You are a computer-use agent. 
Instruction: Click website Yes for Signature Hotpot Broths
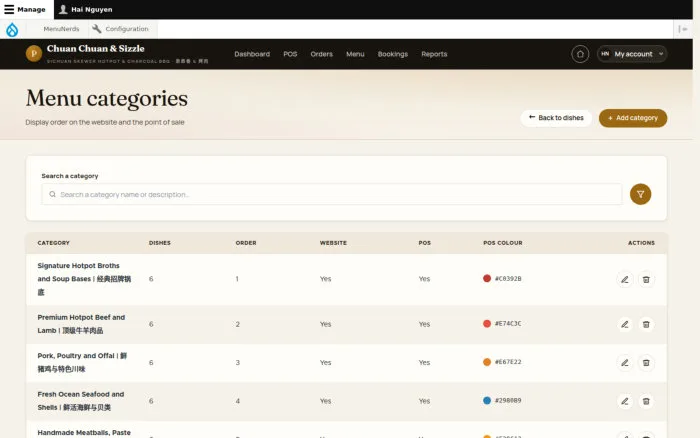[325, 279]
